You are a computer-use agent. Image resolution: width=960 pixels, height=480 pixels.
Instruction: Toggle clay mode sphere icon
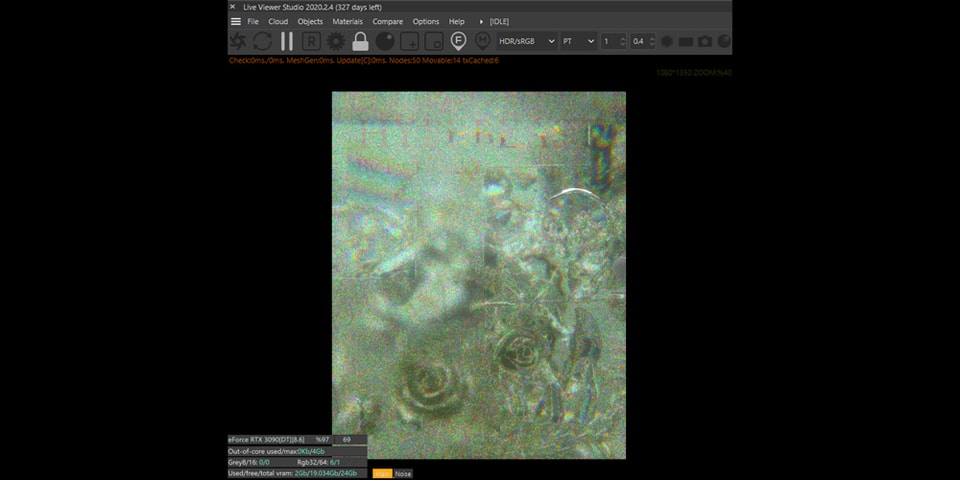coord(385,41)
